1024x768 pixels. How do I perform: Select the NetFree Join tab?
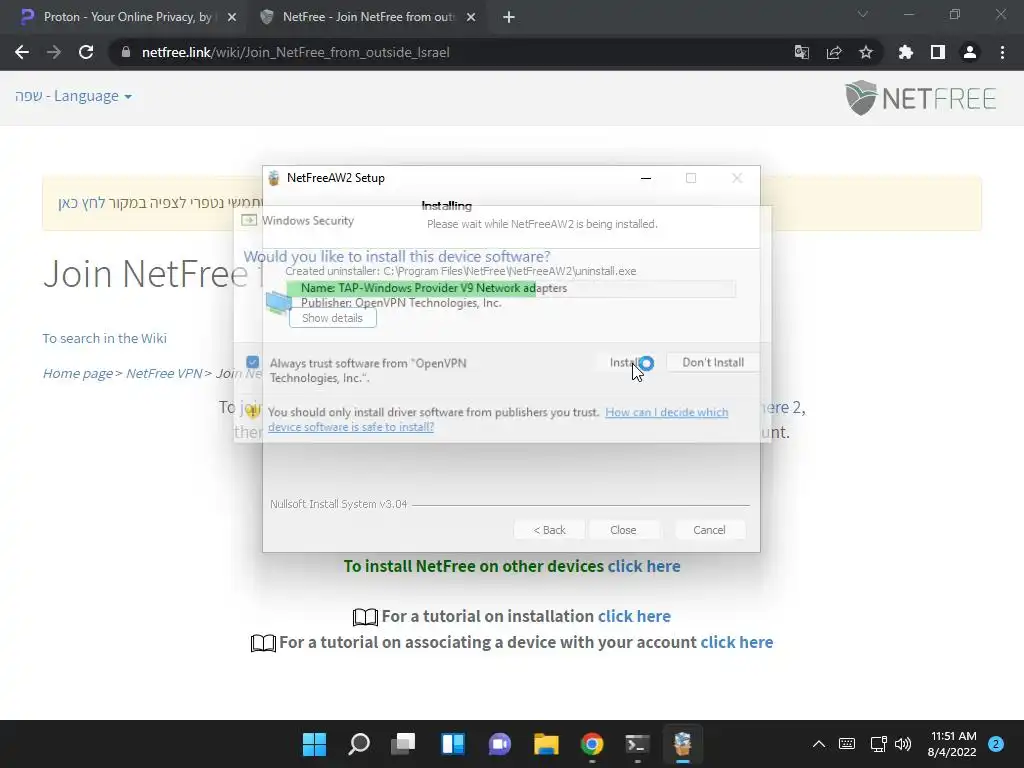tap(369, 17)
